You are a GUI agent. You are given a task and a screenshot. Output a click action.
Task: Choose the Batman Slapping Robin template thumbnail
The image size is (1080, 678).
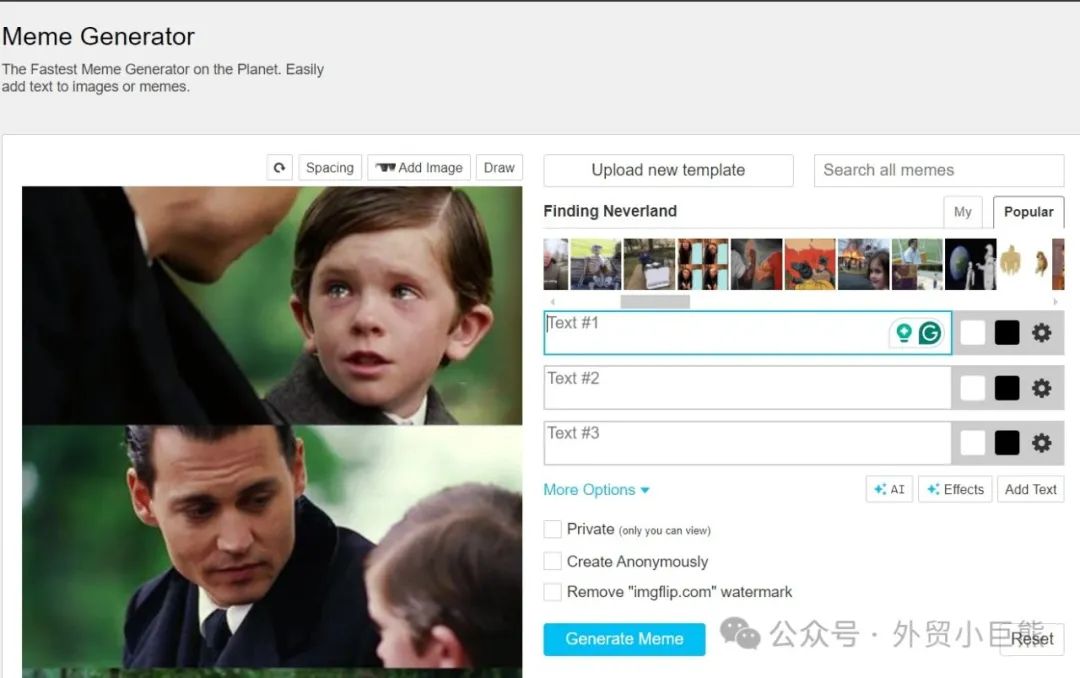coord(810,264)
